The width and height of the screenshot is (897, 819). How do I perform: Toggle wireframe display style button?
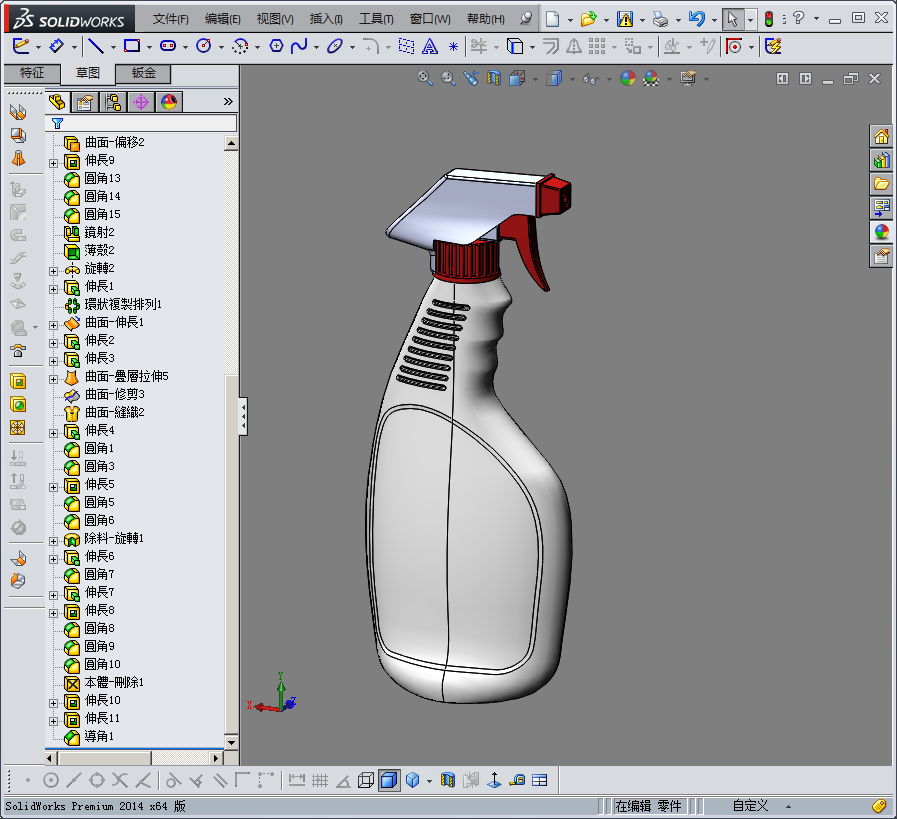pyautogui.click(x=366, y=780)
